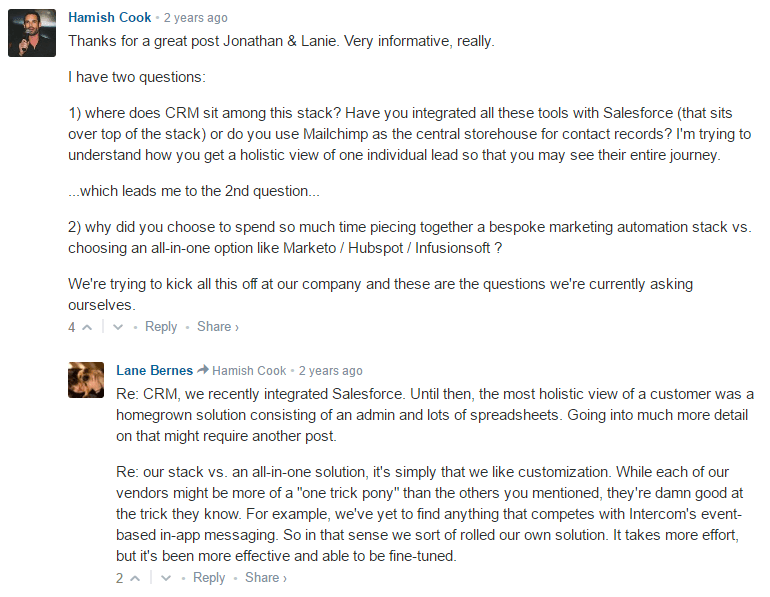Expand Share options under Lane's reply
Screen dimensions: 770x597
tap(266, 577)
